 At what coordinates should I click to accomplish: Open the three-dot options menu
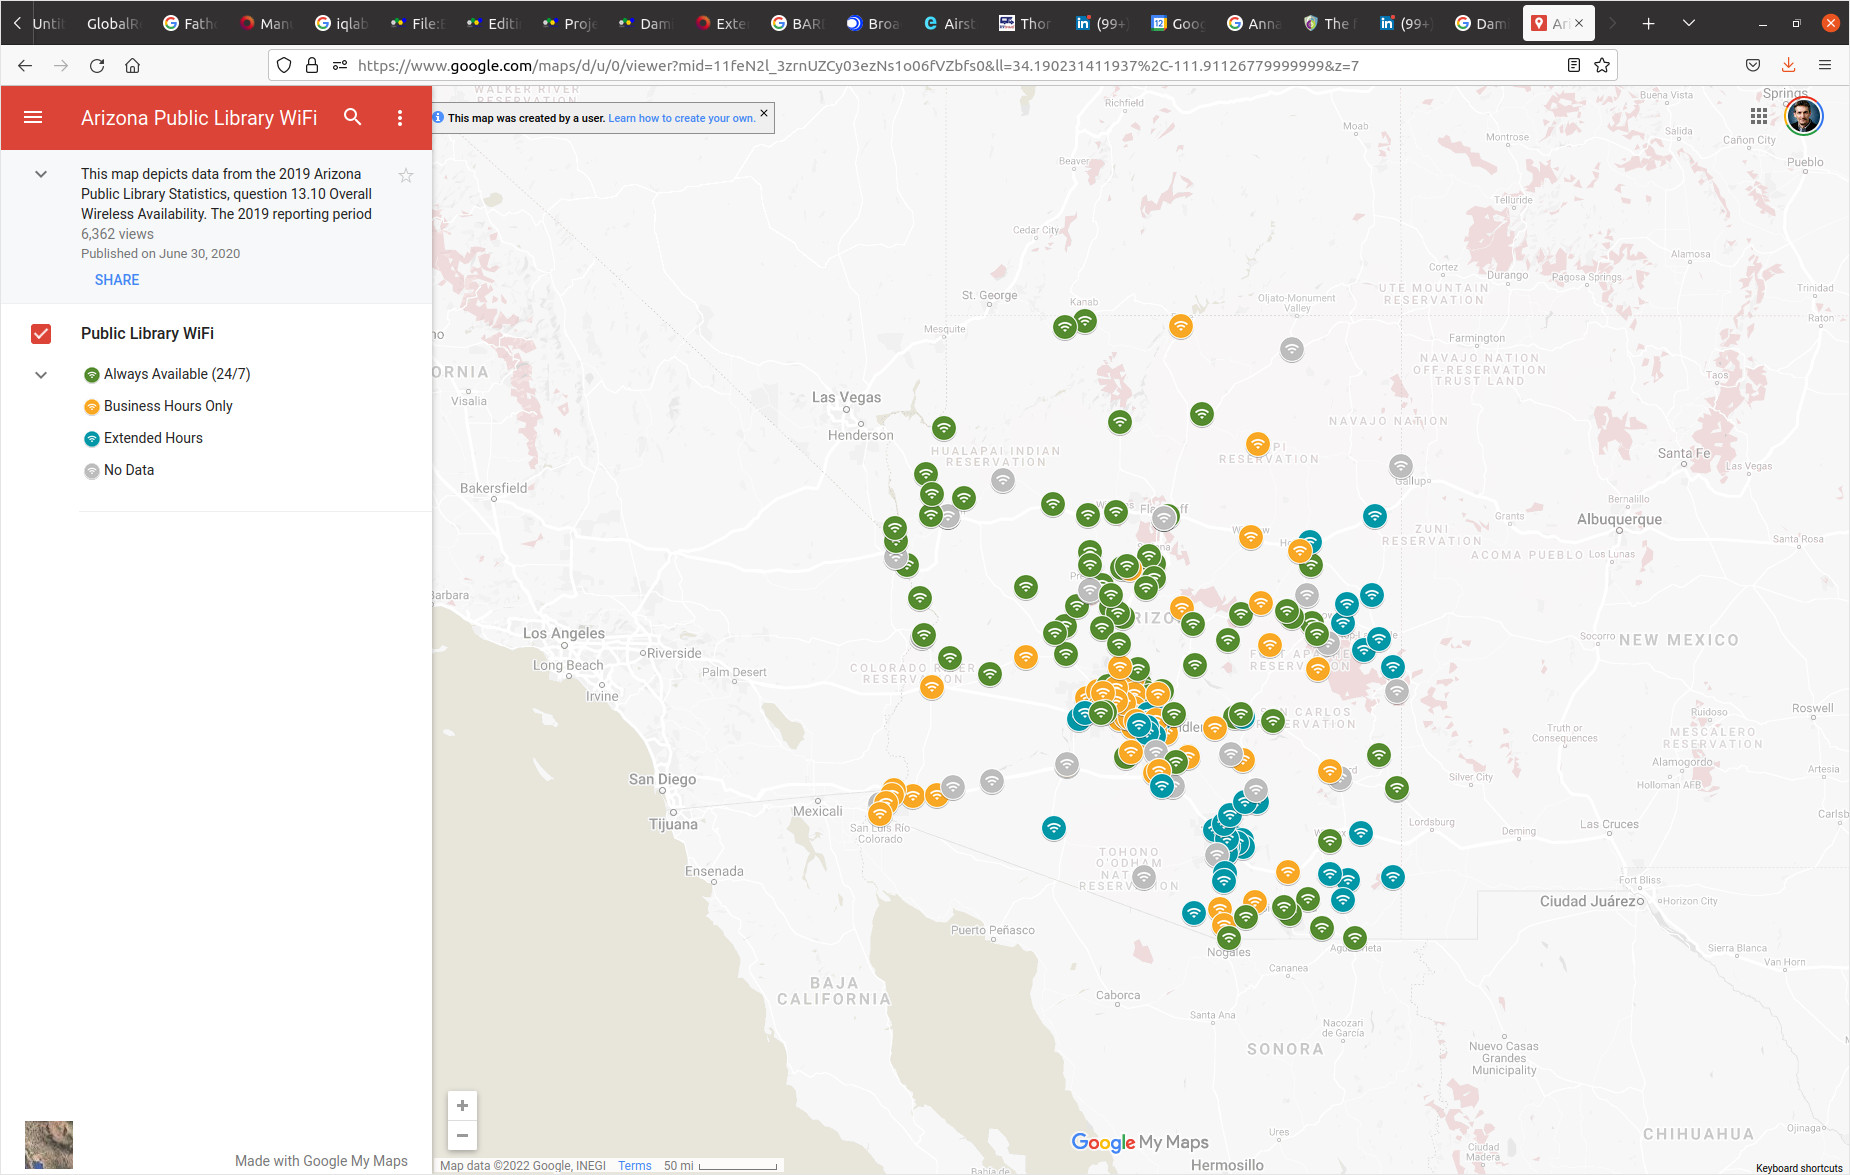[400, 118]
